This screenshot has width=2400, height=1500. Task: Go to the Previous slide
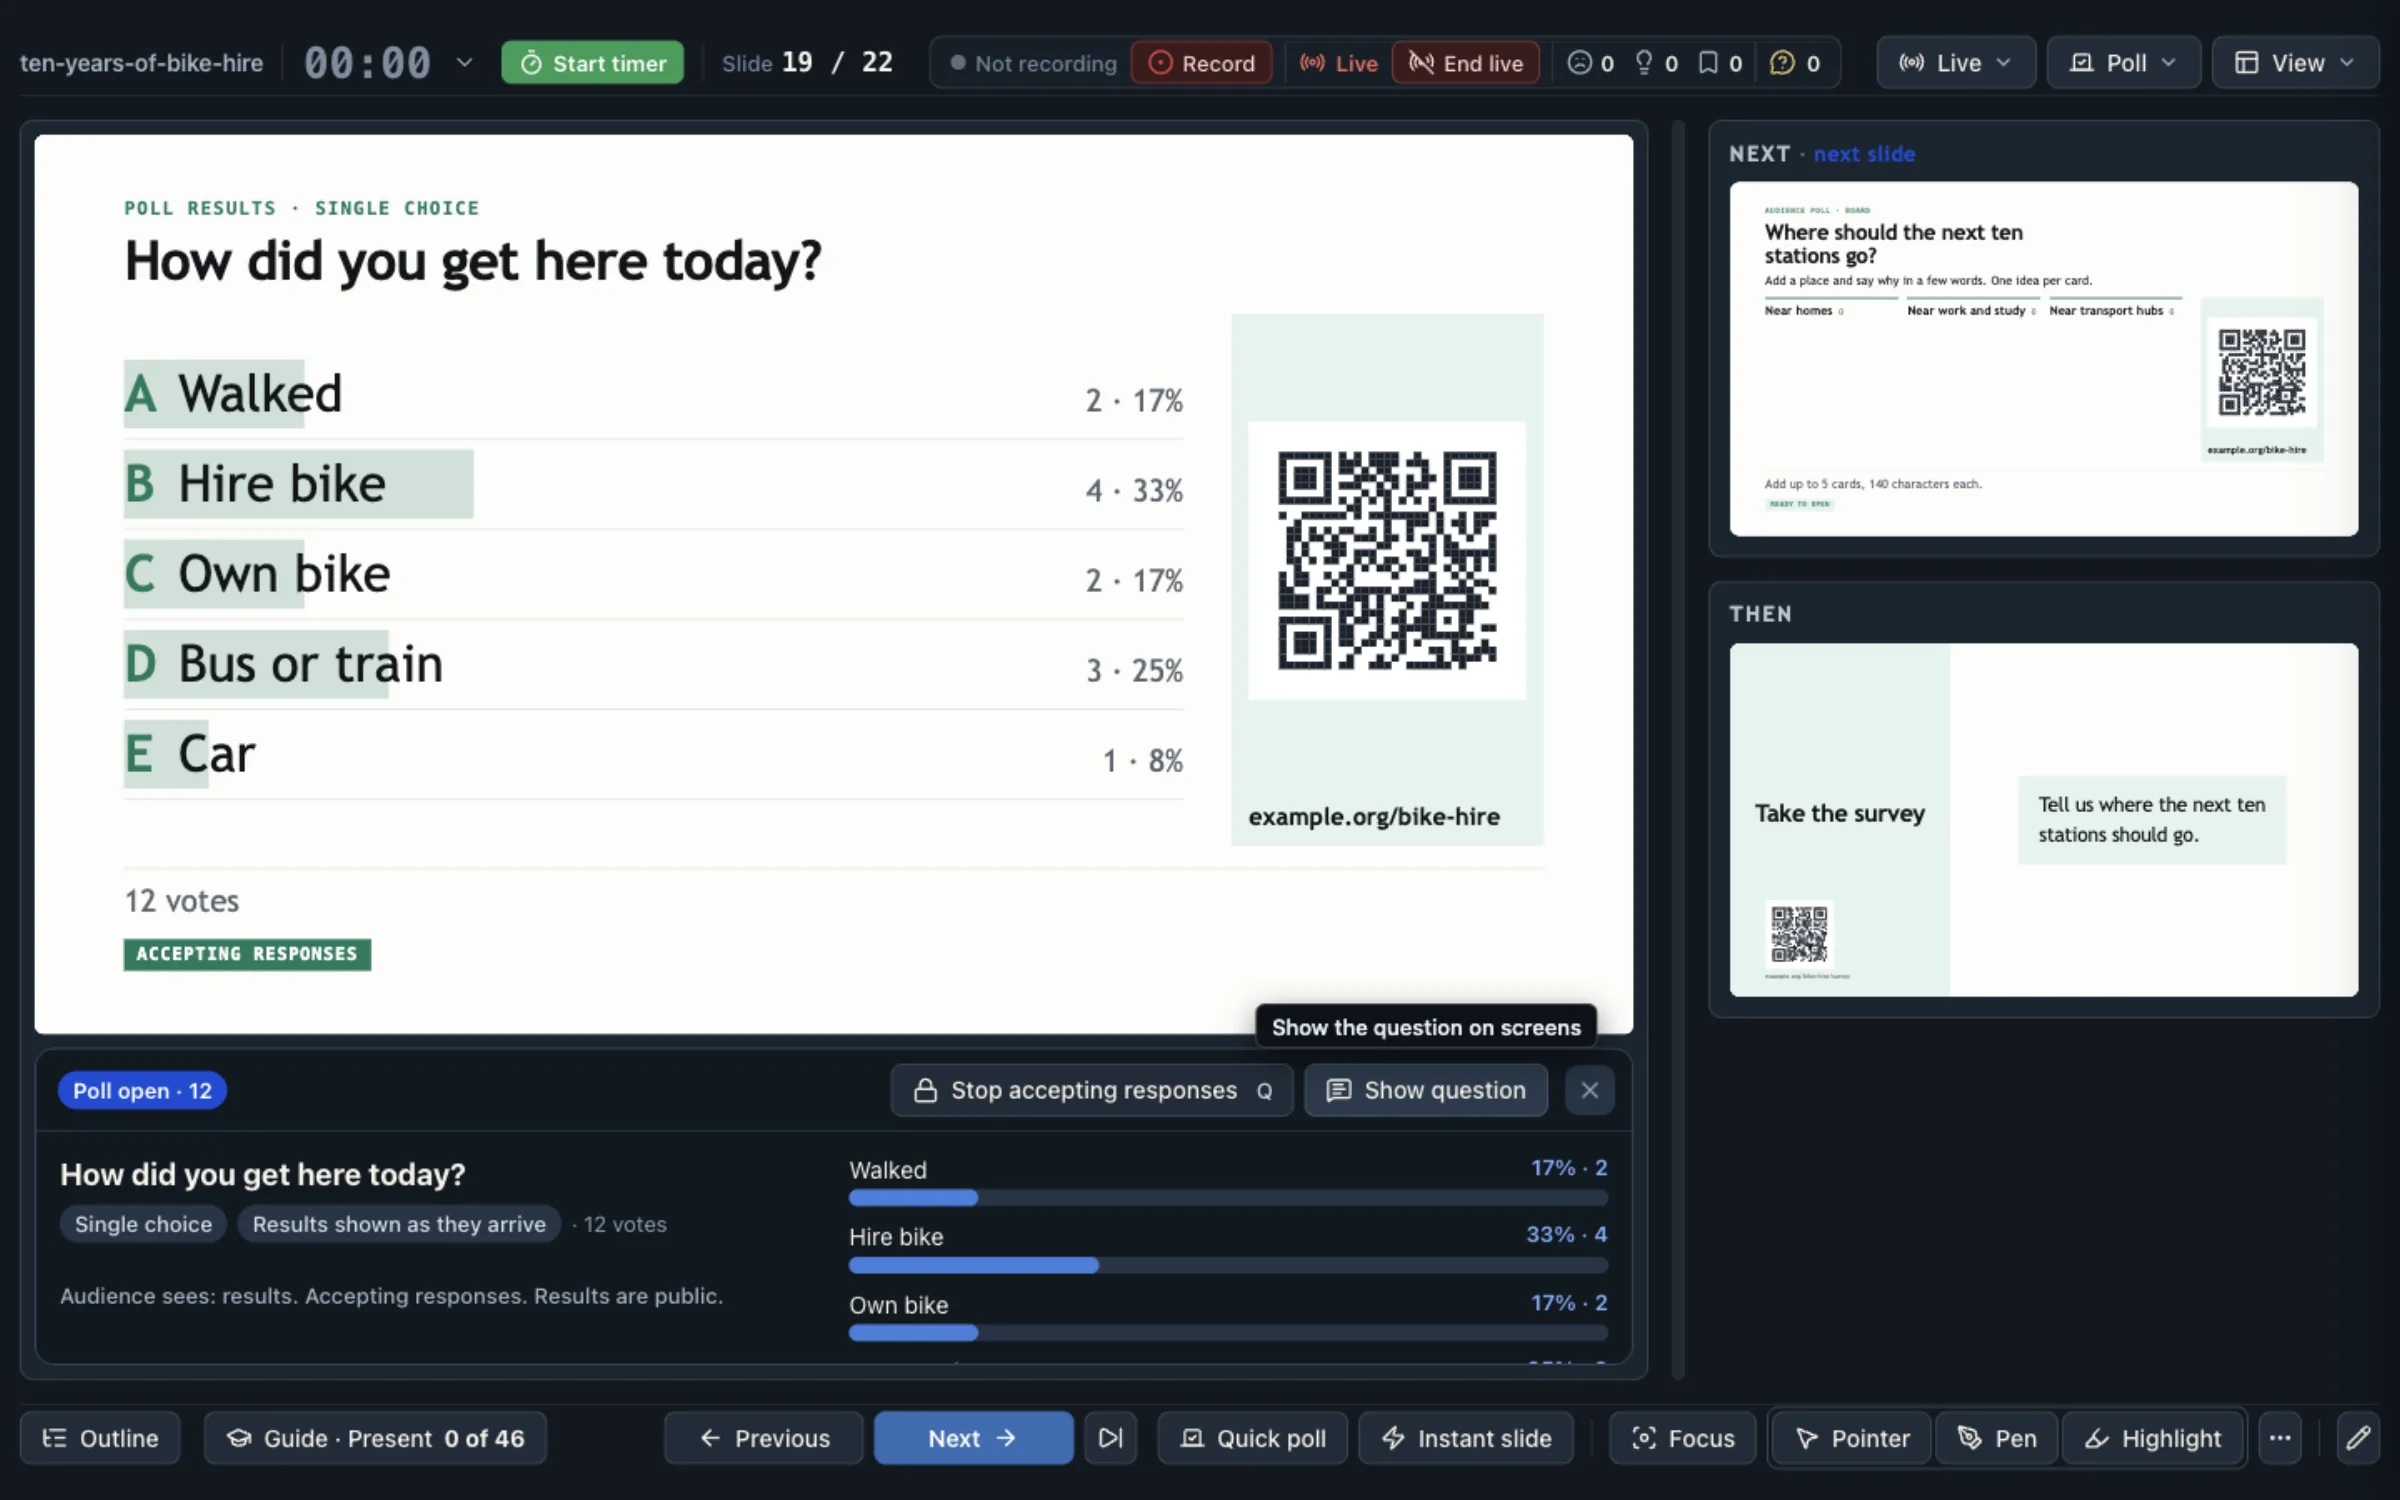[x=764, y=1438]
